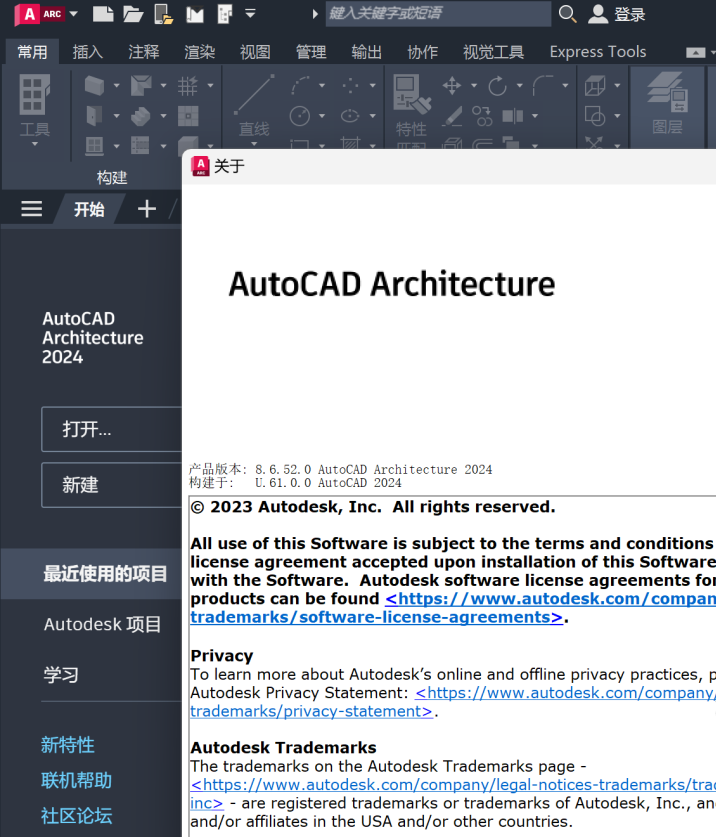716x837 pixels.
Task: Expand the Wall tool dropdown arrow
Action: click(x=116, y=85)
